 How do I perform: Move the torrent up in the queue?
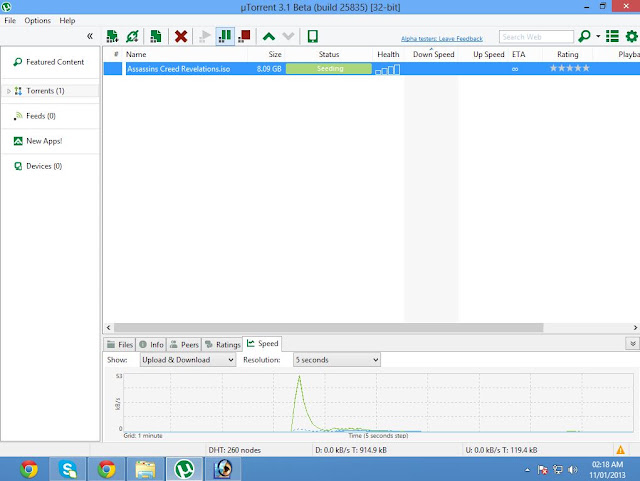269,37
